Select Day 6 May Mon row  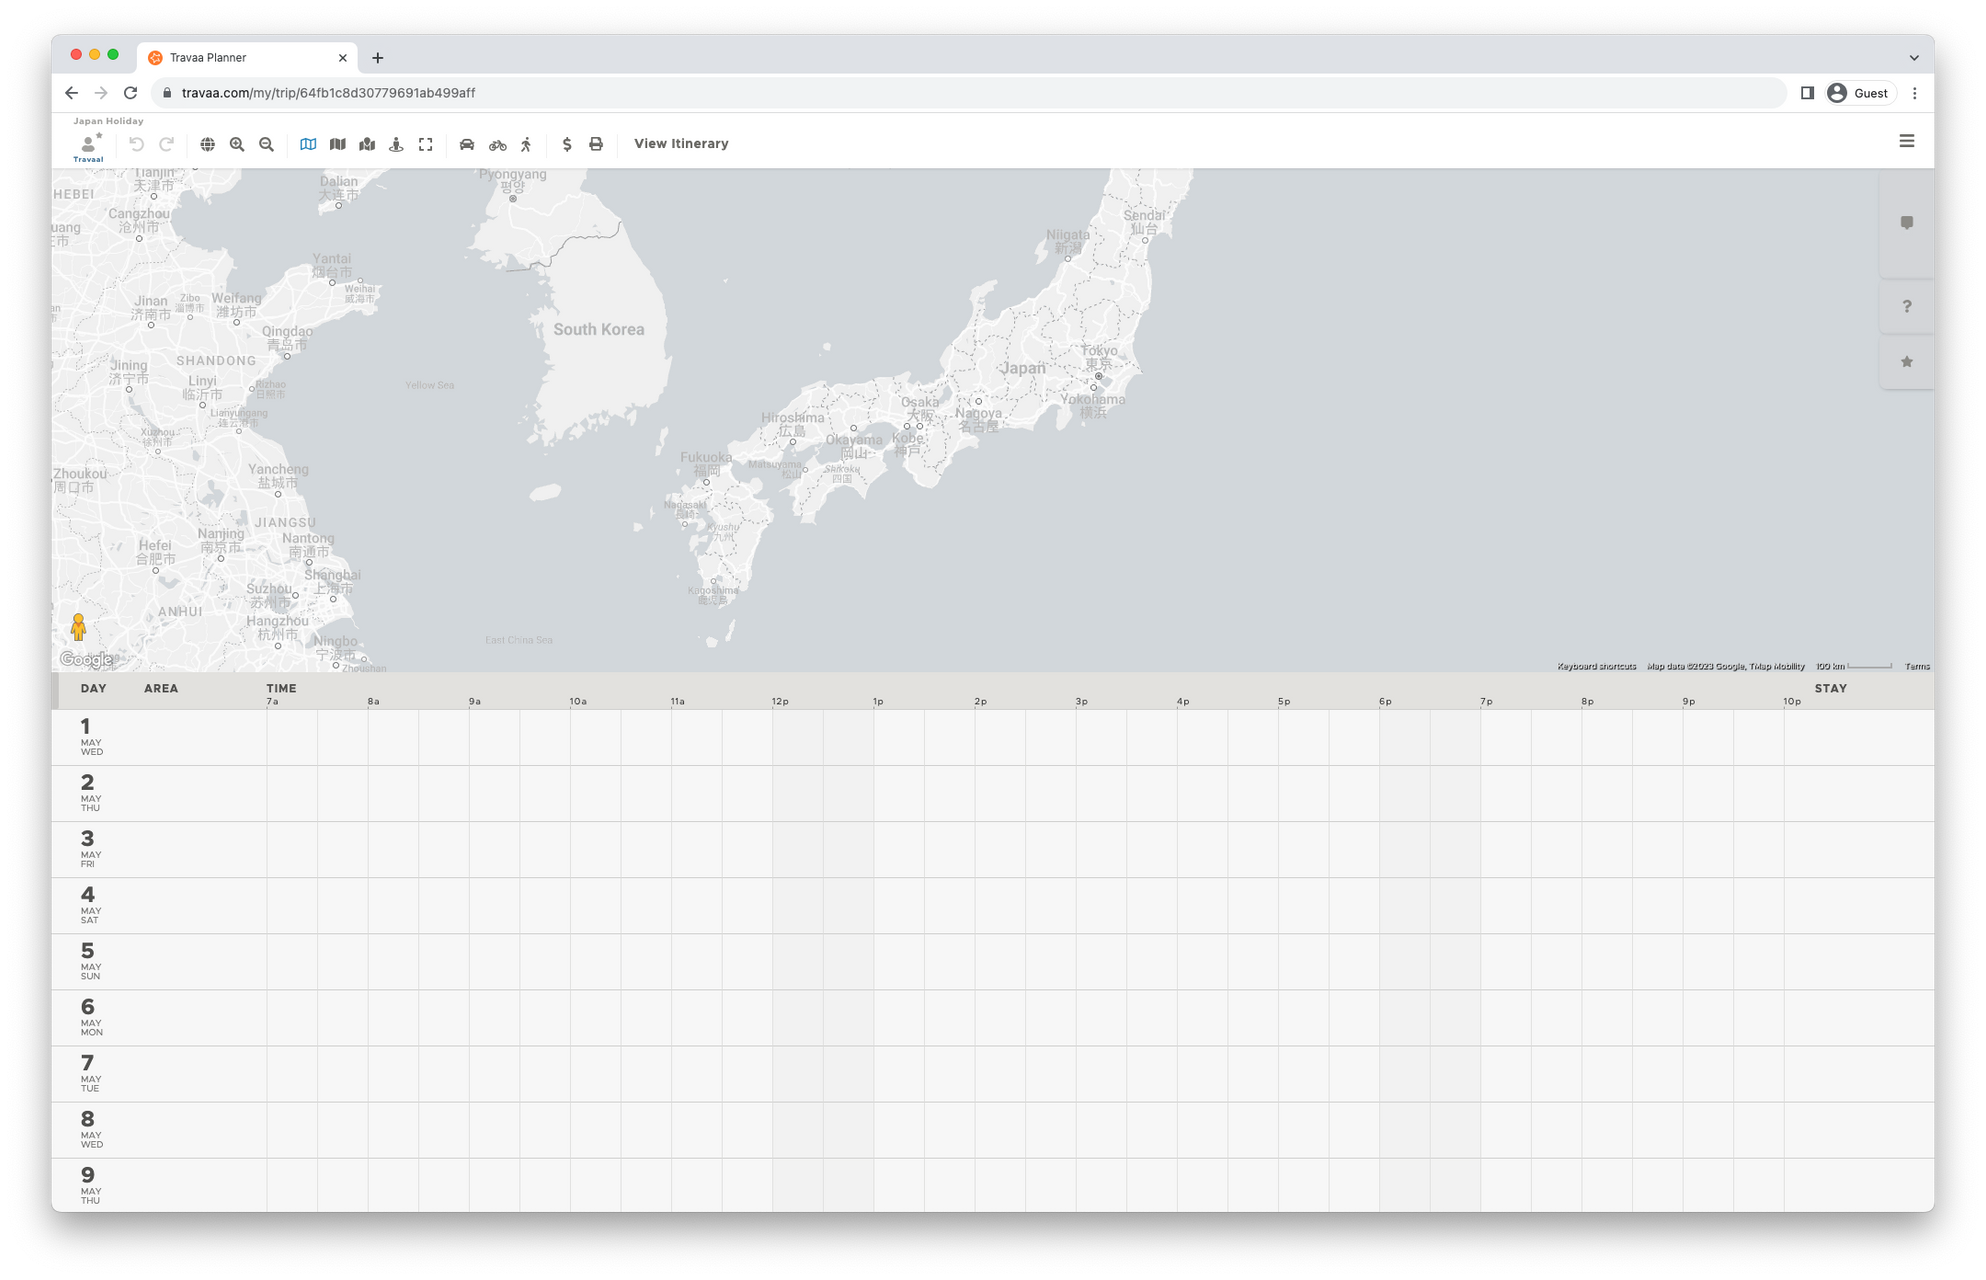pyautogui.click(x=992, y=1018)
